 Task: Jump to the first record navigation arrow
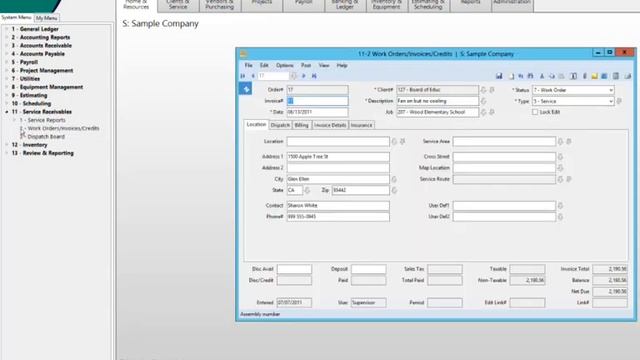click(x=243, y=76)
